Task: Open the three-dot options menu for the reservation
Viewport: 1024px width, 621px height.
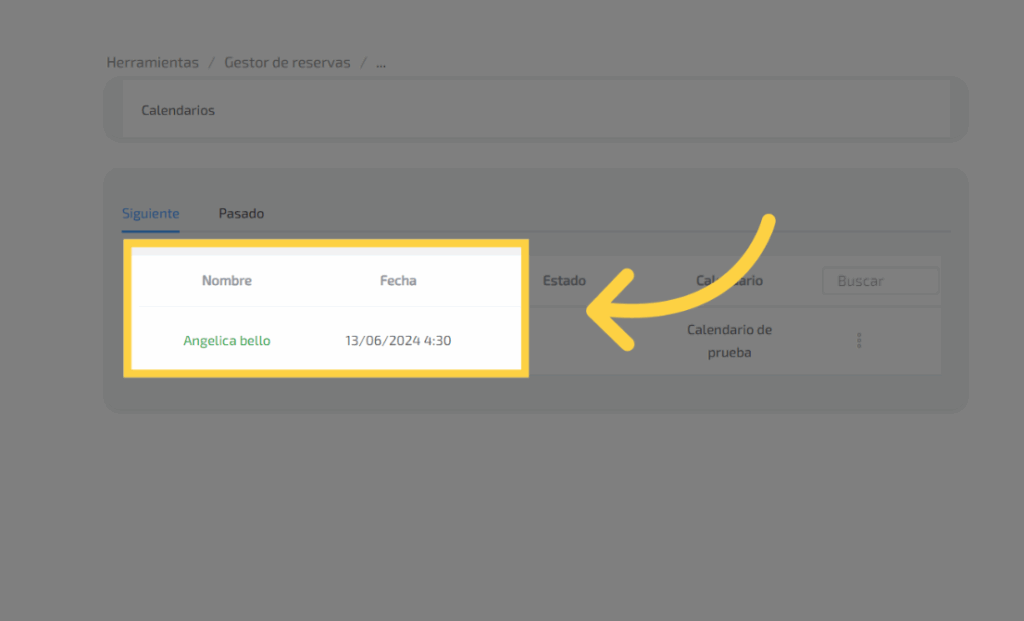Action: (x=859, y=341)
